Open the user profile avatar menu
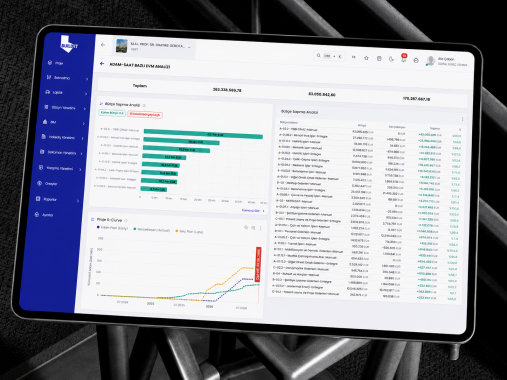 pyautogui.click(x=431, y=61)
